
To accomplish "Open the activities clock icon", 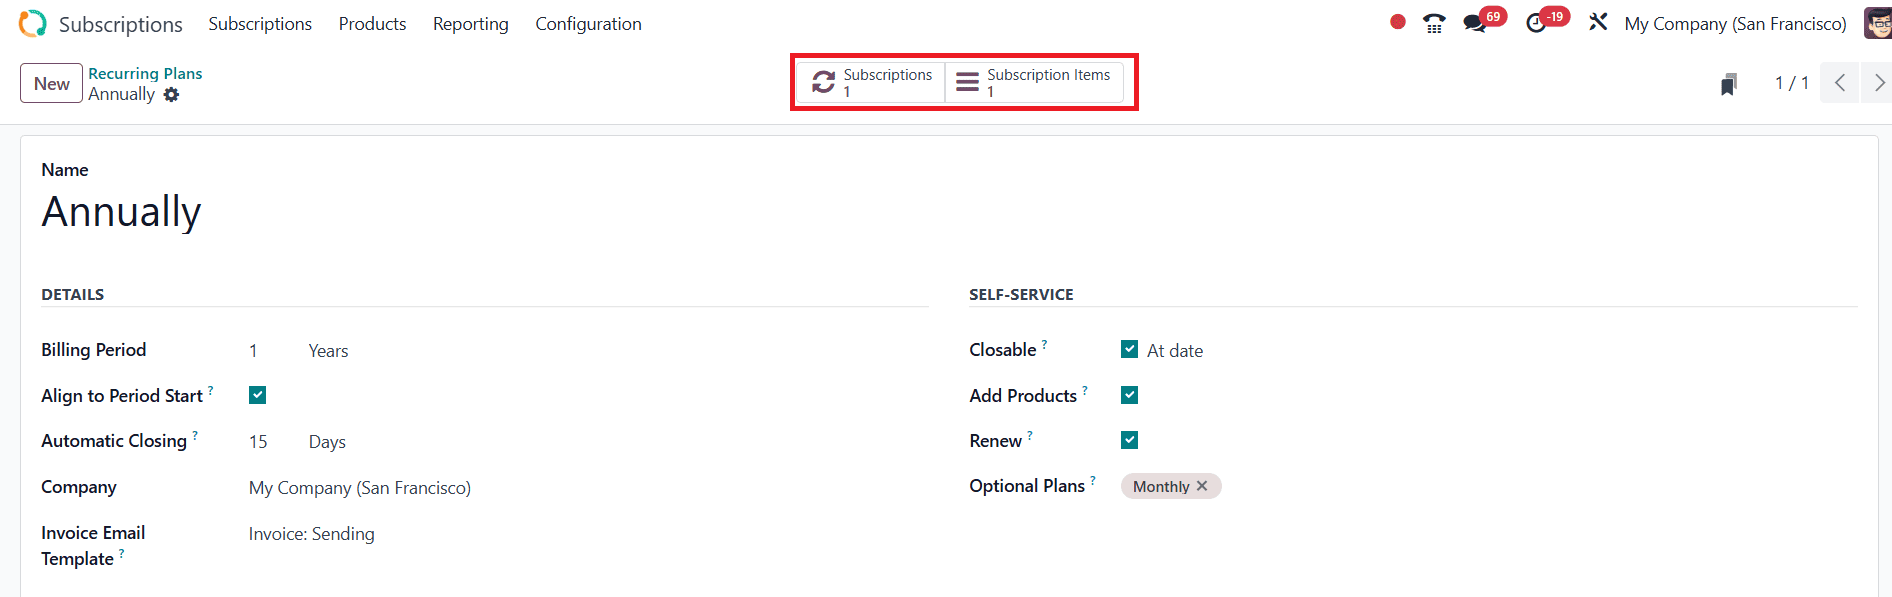I will pos(1536,23).
